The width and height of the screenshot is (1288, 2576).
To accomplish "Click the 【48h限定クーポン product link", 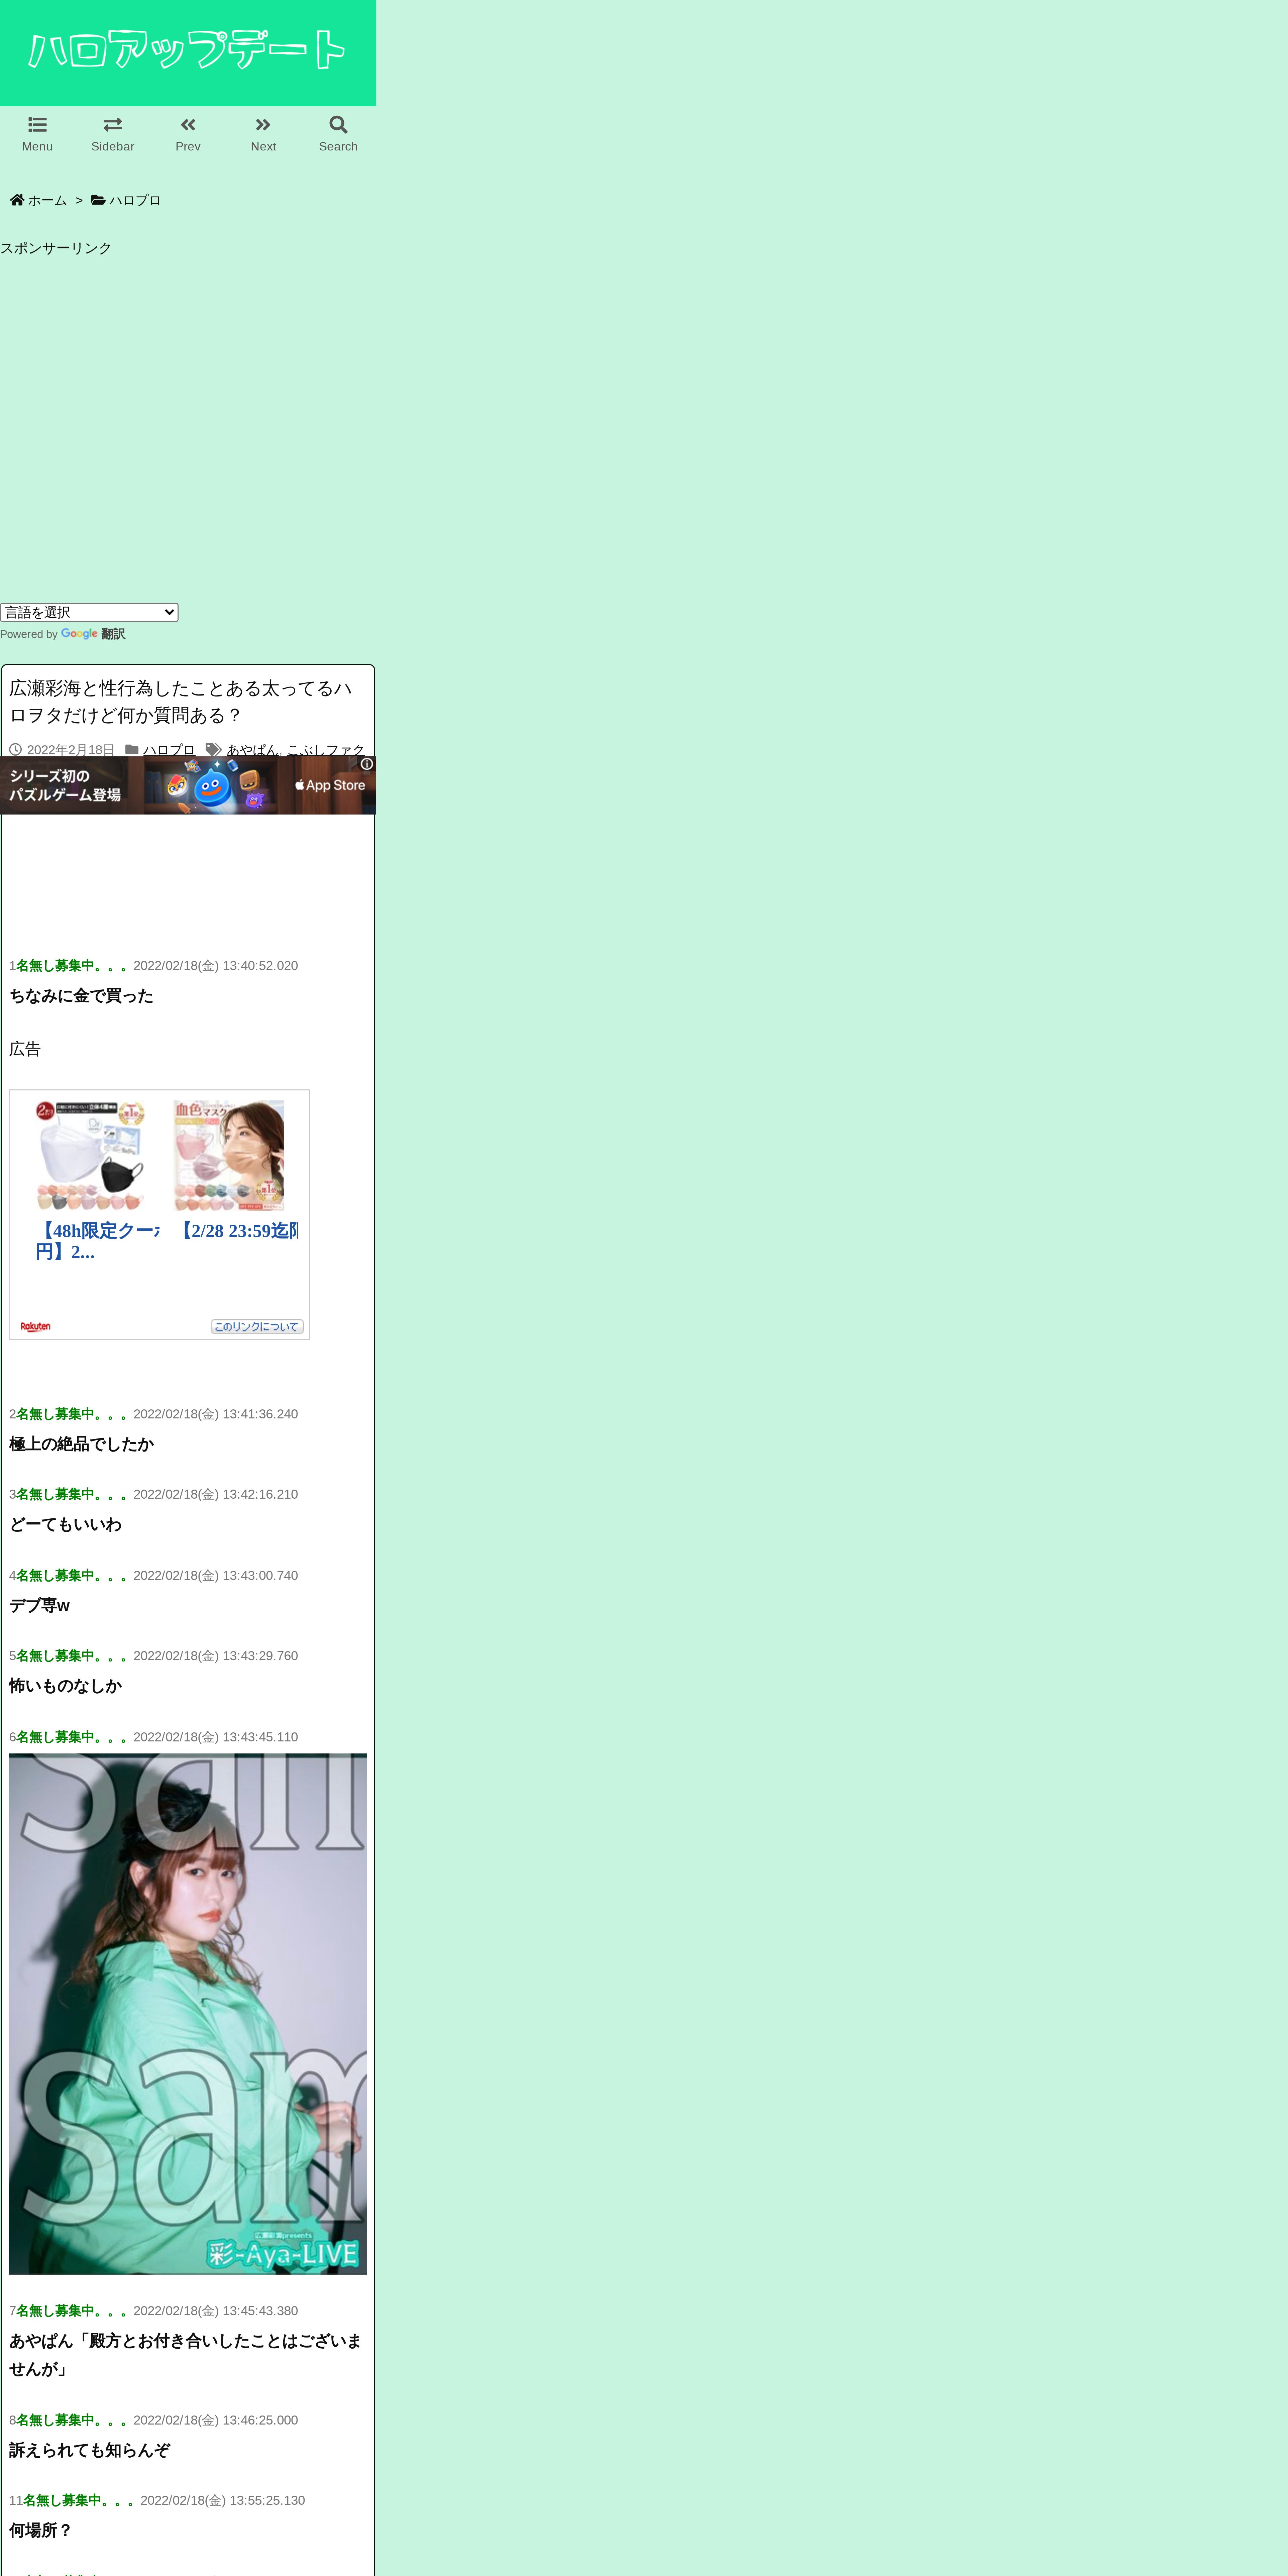I will [97, 1241].
